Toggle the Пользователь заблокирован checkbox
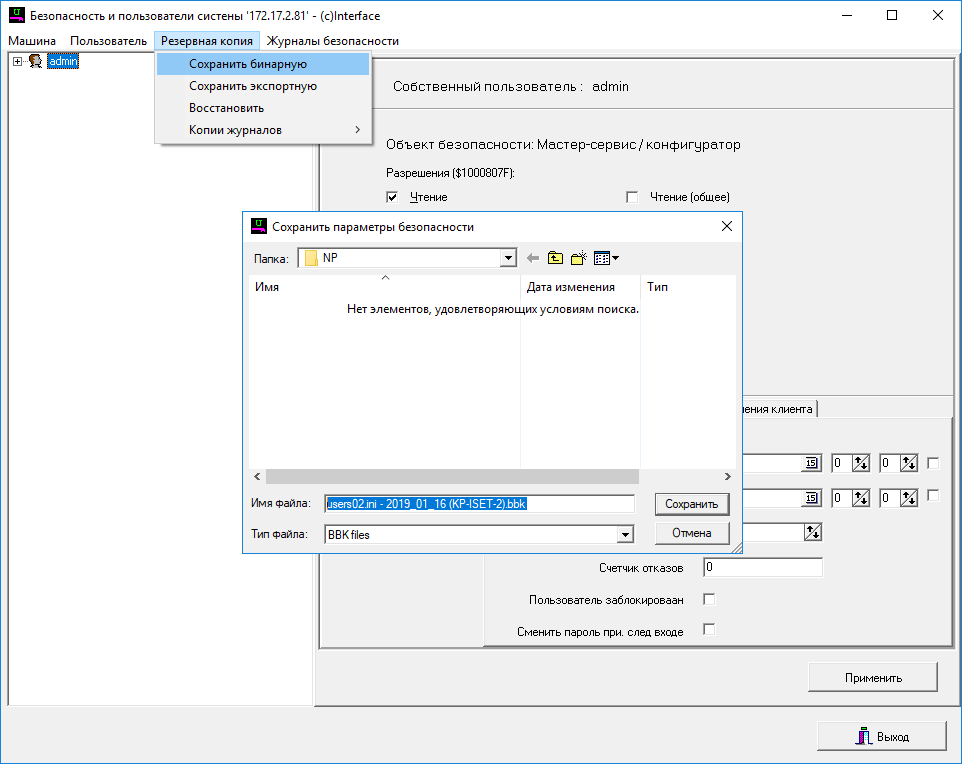The height and width of the screenshot is (764, 962). (x=709, y=600)
